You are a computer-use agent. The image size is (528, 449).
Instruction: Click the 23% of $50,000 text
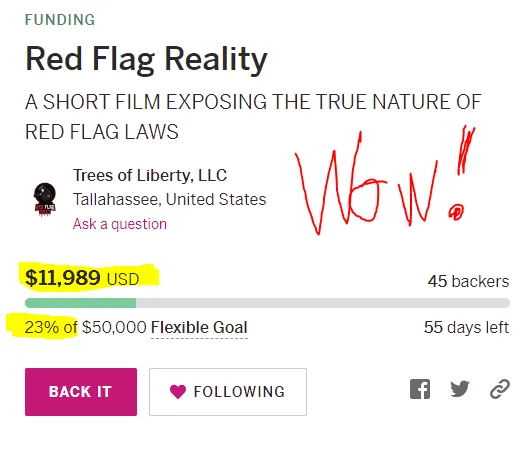[86, 327]
